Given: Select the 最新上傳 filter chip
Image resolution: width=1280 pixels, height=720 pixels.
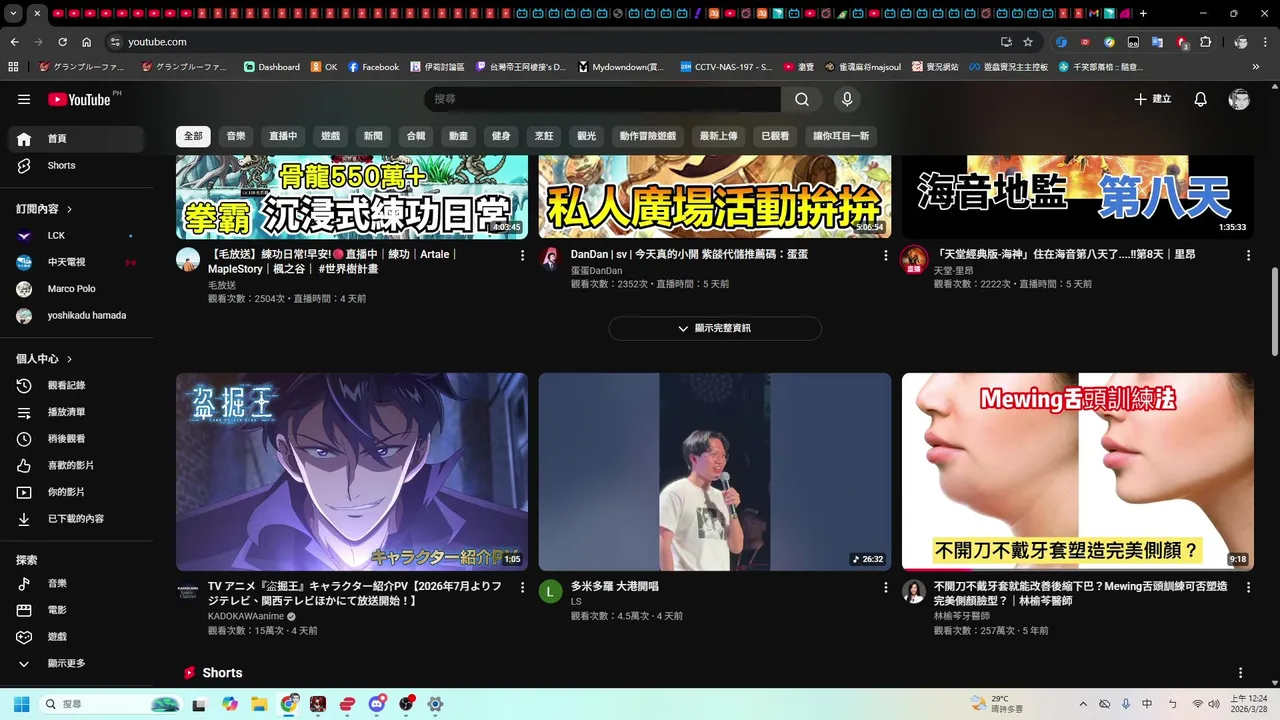Looking at the screenshot, I should coord(718,136).
